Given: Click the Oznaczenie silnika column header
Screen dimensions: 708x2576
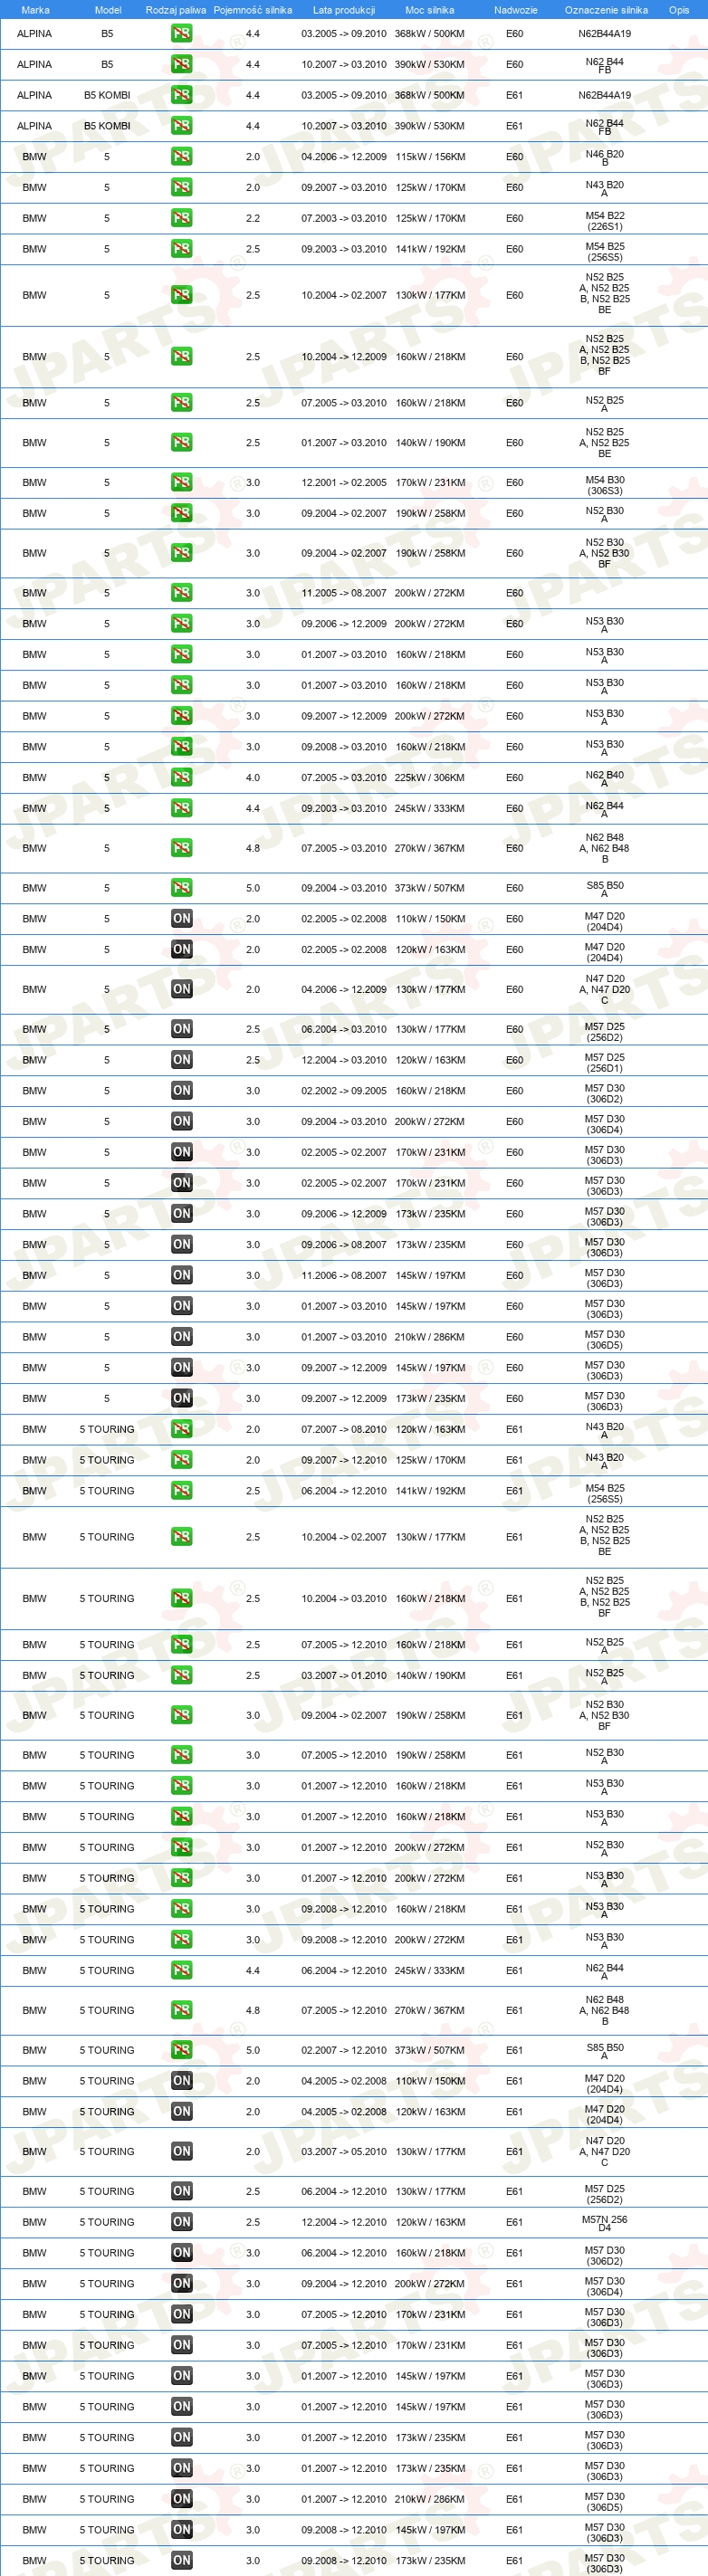Looking at the screenshot, I should pyautogui.click(x=606, y=10).
